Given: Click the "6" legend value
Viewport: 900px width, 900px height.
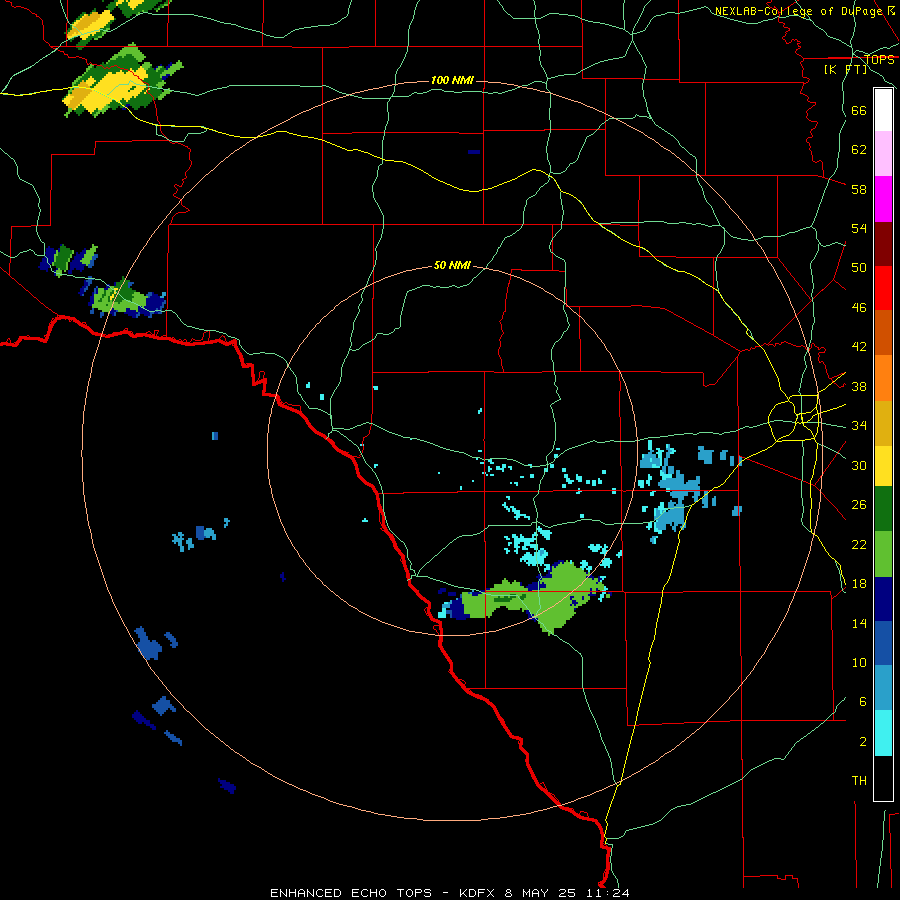Looking at the screenshot, I should click(862, 702).
